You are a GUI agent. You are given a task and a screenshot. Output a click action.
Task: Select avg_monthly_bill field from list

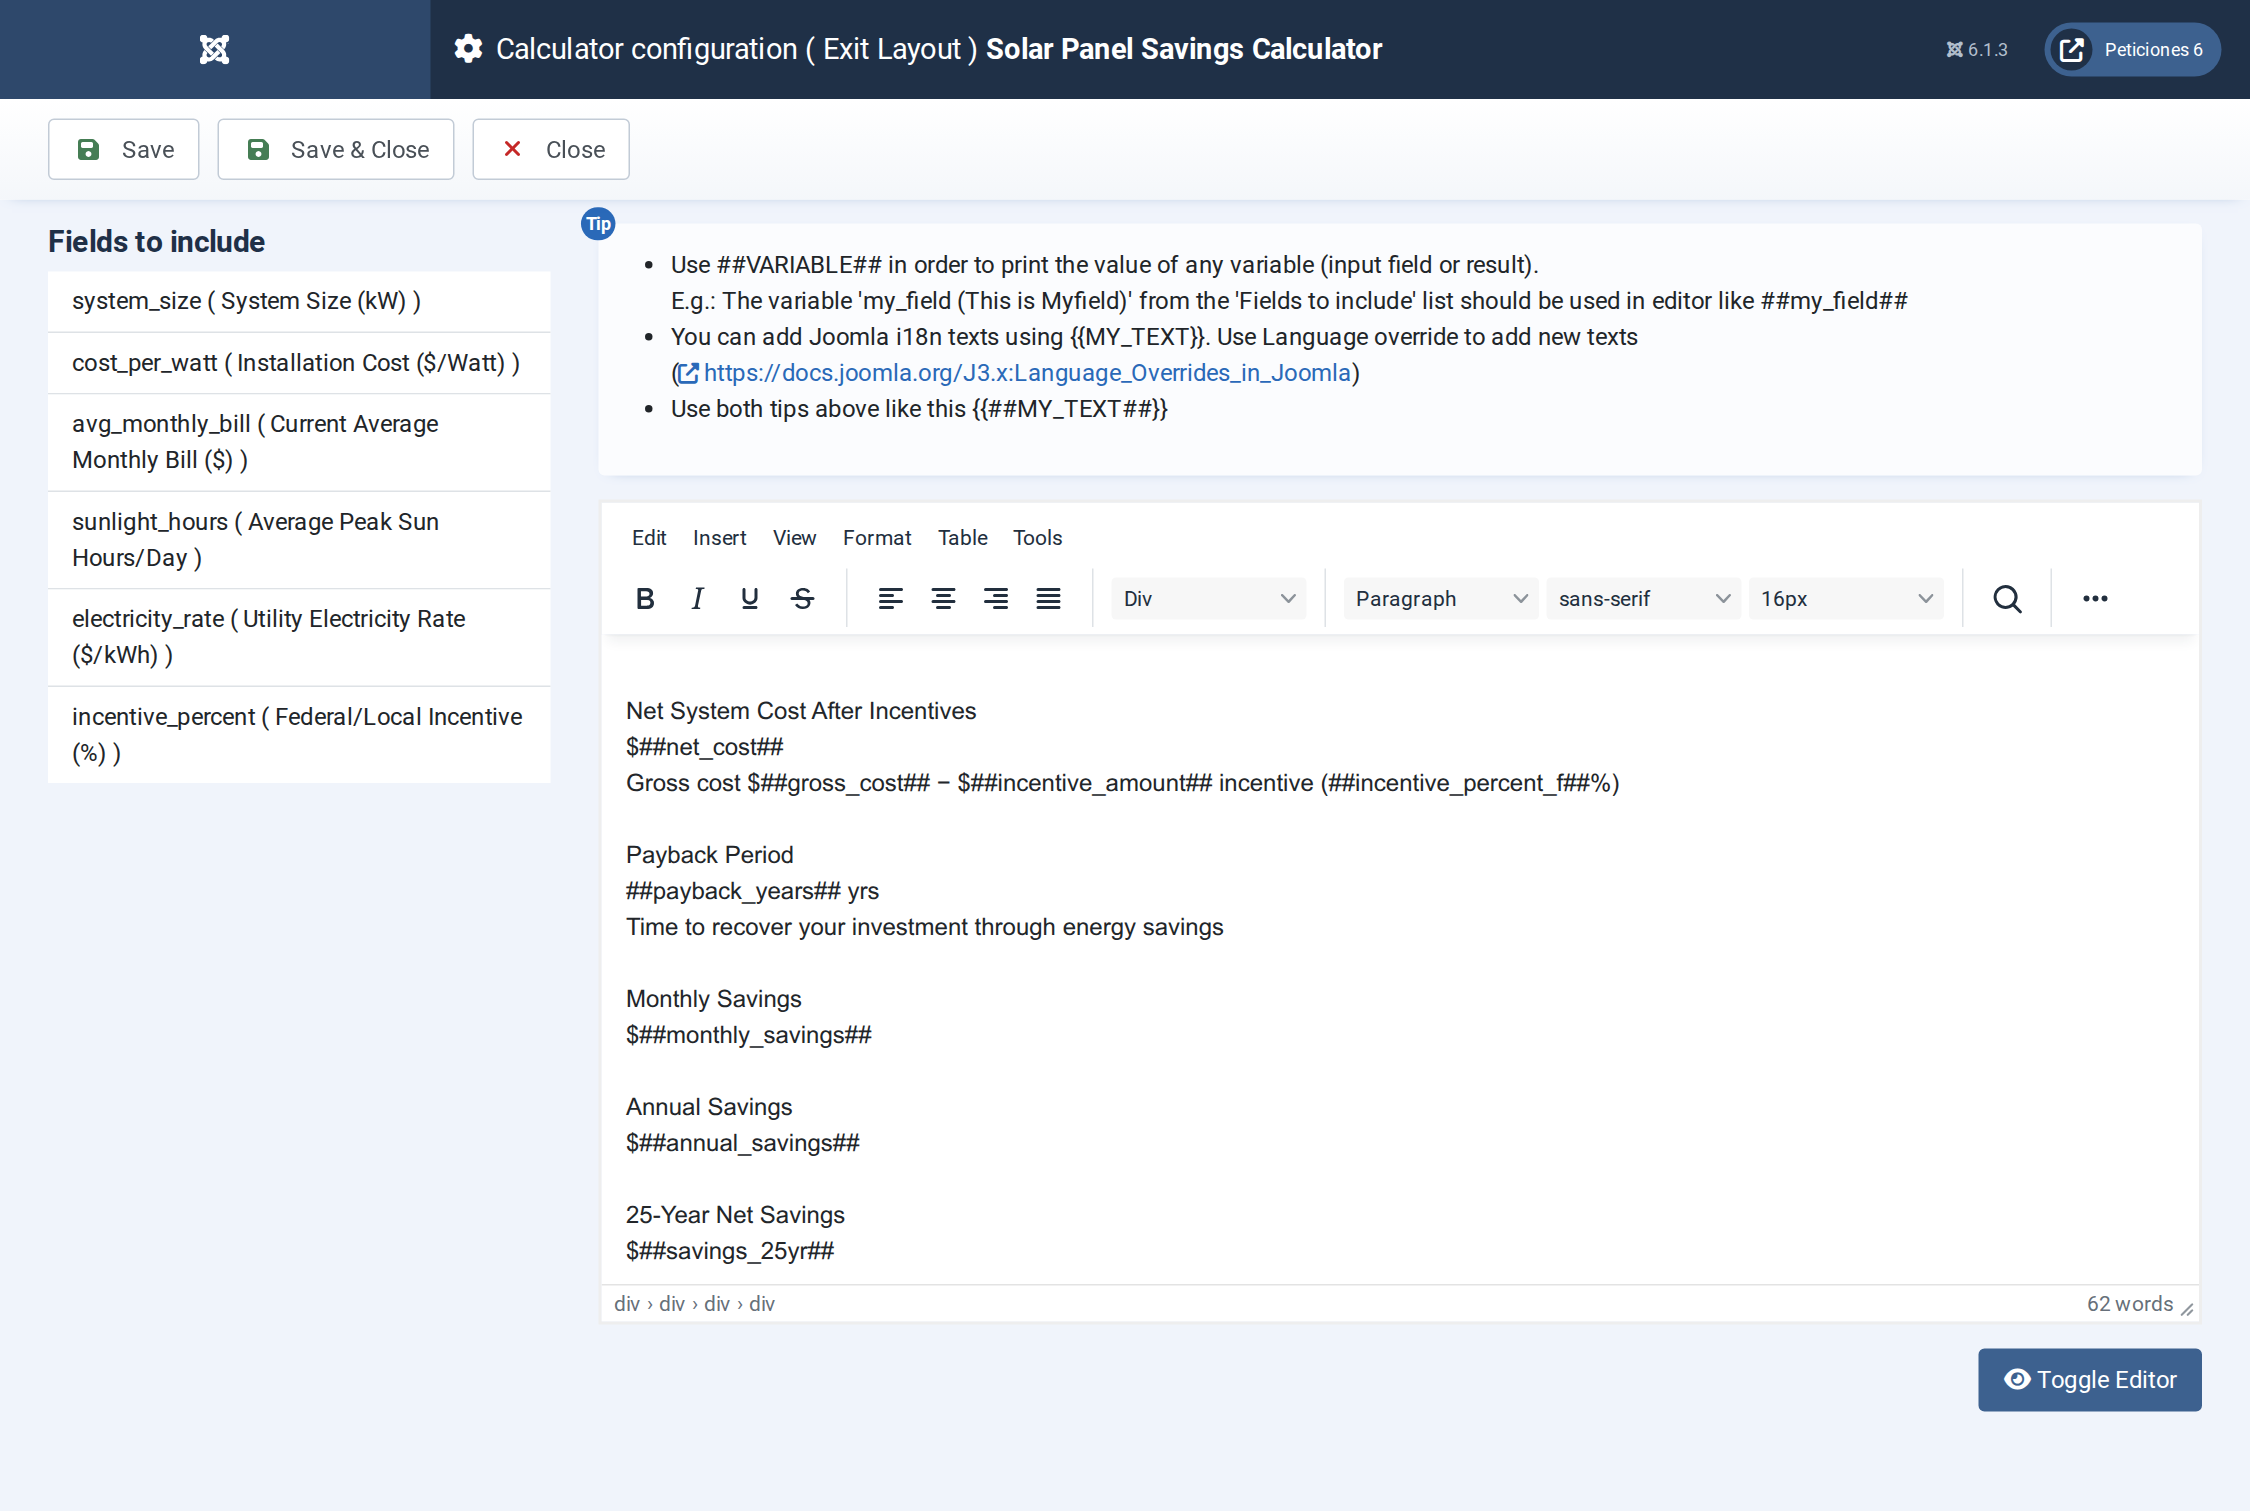(299, 442)
